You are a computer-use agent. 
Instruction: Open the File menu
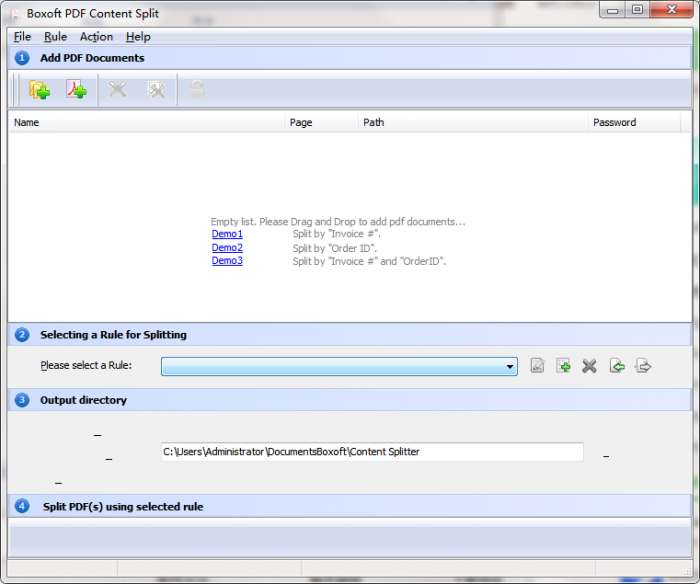(x=22, y=37)
